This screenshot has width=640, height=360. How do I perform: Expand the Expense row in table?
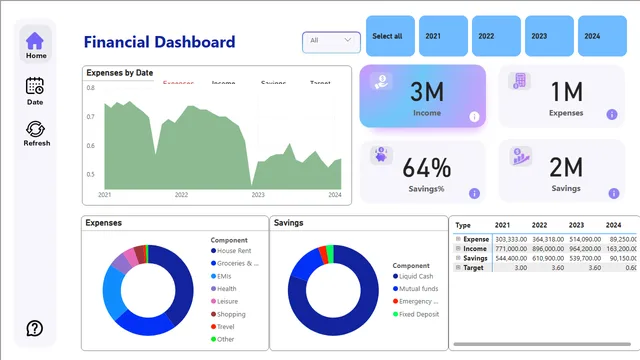coord(458,239)
